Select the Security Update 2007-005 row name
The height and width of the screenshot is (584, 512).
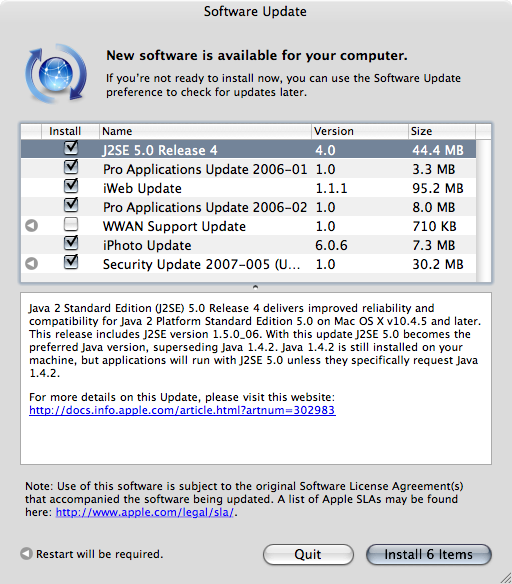pyautogui.click(x=201, y=264)
